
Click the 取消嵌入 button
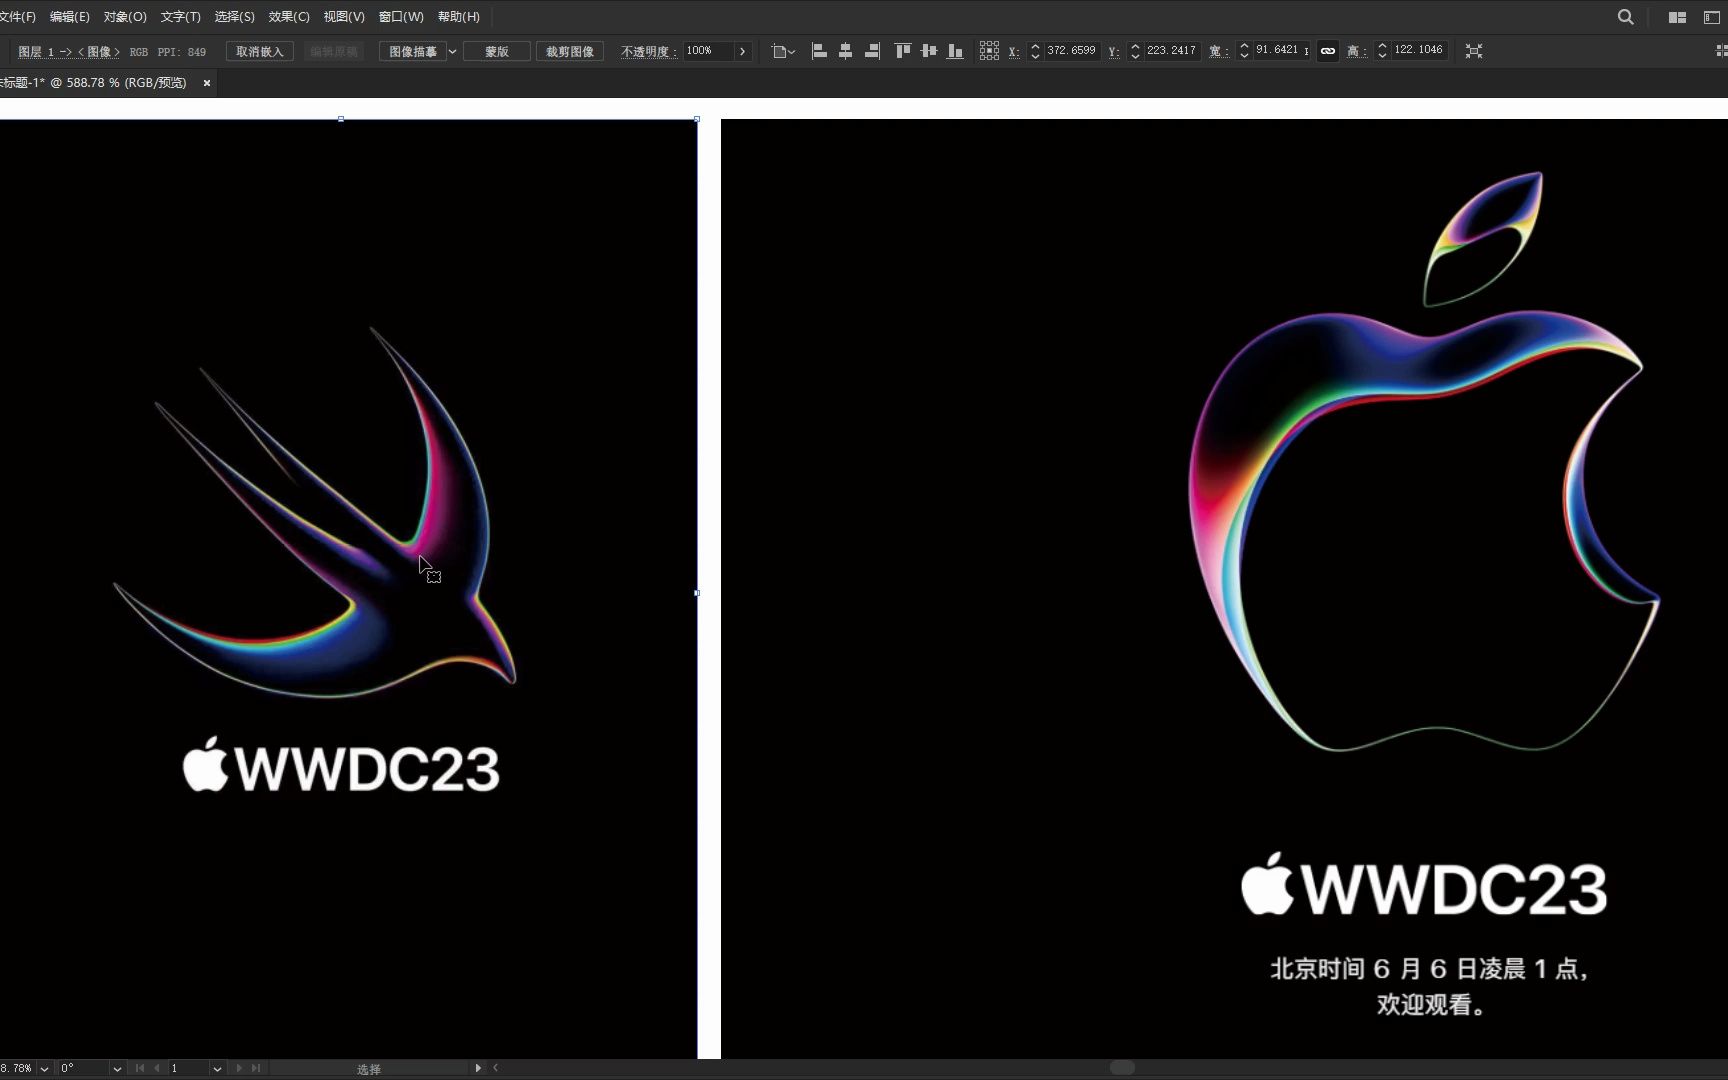(260, 51)
